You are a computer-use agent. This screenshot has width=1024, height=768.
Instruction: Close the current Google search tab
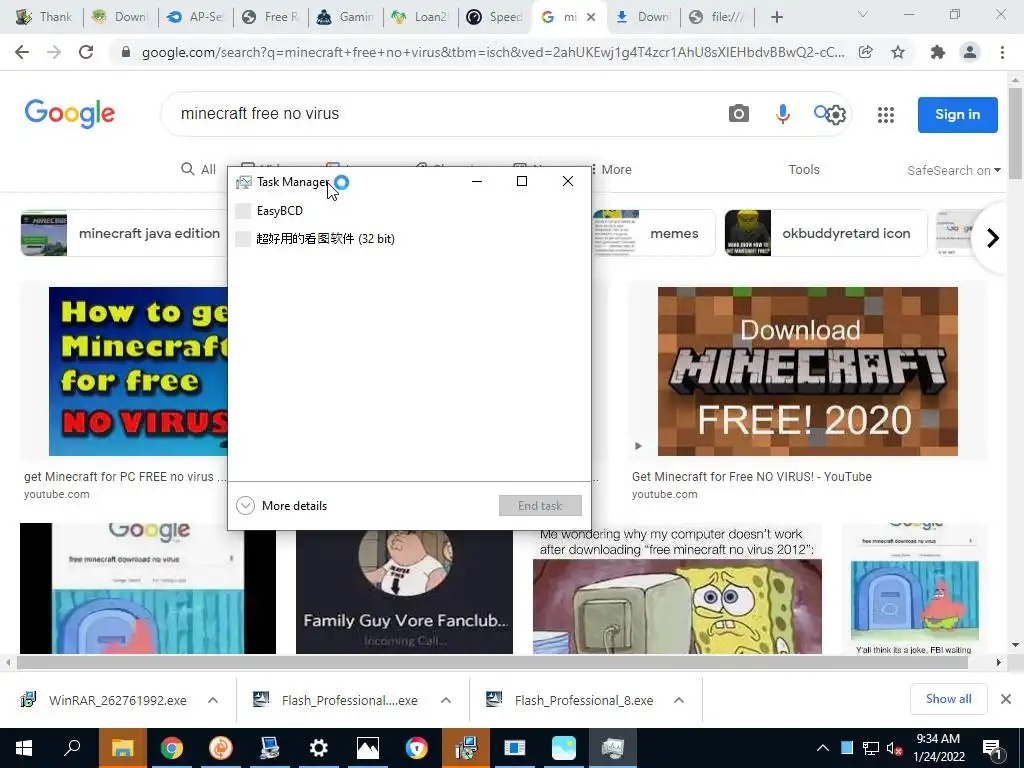pyautogui.click(x=591, y=17)
